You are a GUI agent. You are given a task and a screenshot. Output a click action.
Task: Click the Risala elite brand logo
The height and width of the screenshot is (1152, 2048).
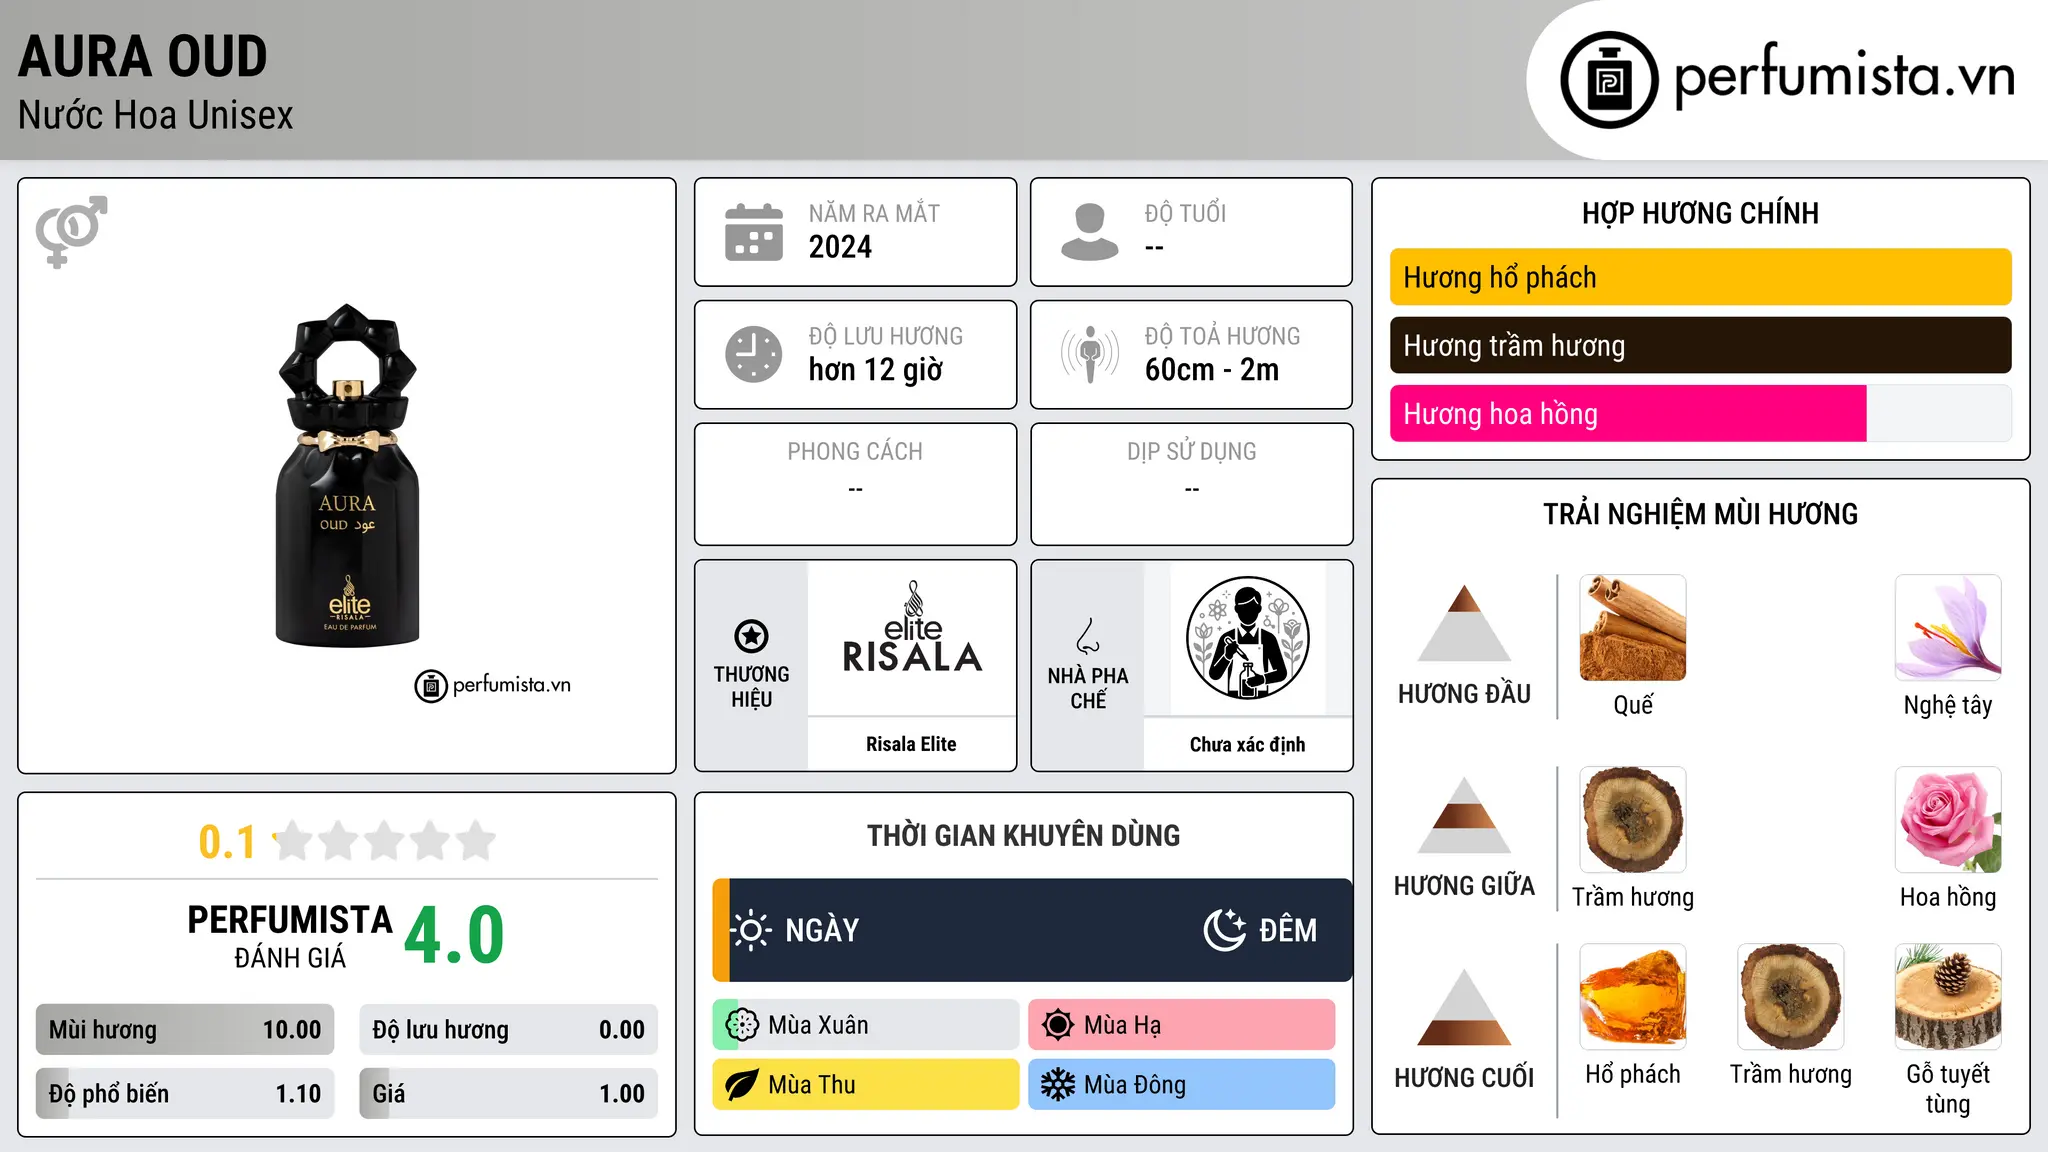912,628
